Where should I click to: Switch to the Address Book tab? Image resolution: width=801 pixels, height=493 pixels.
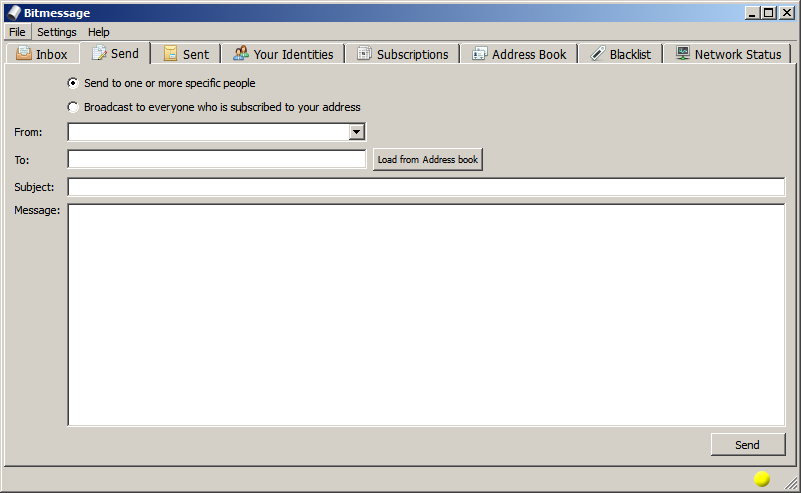(x=519, y=54)
